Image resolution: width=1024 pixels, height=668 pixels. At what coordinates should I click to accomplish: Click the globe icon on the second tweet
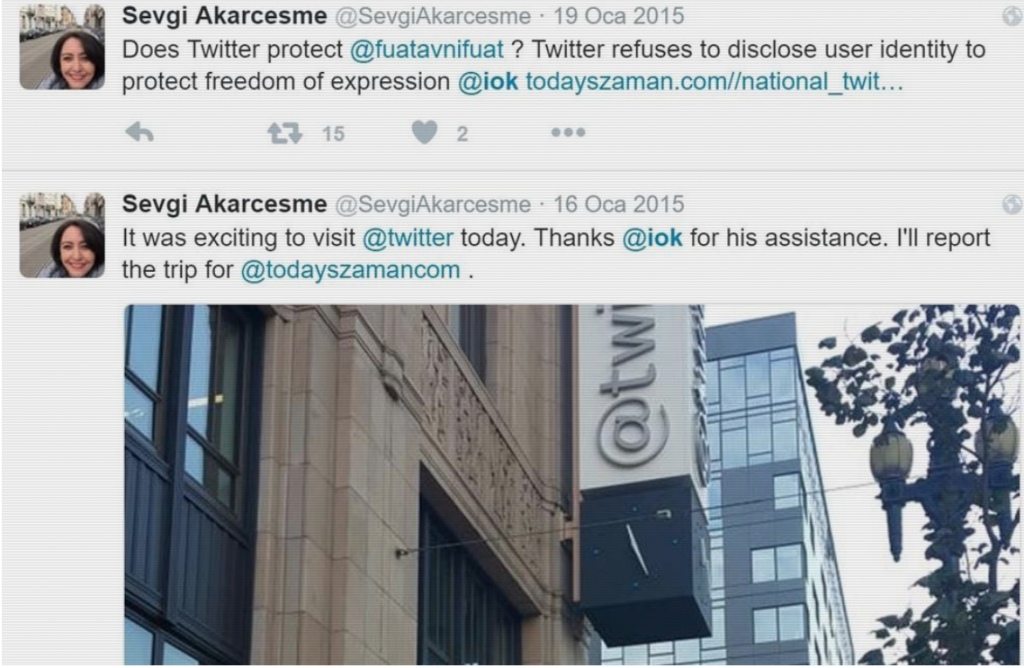(x=1013, y=205)
